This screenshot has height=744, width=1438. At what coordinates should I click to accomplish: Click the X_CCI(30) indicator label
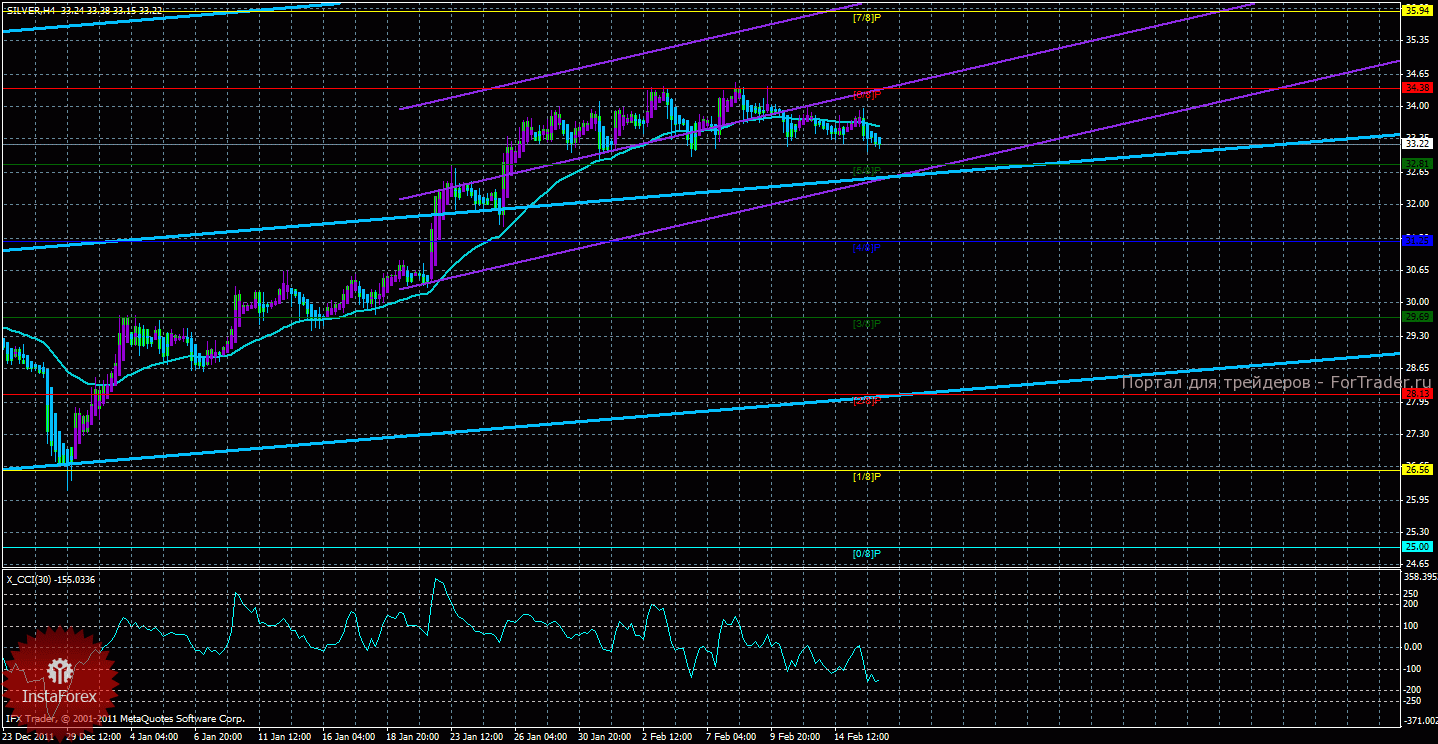tap(48, 579)
